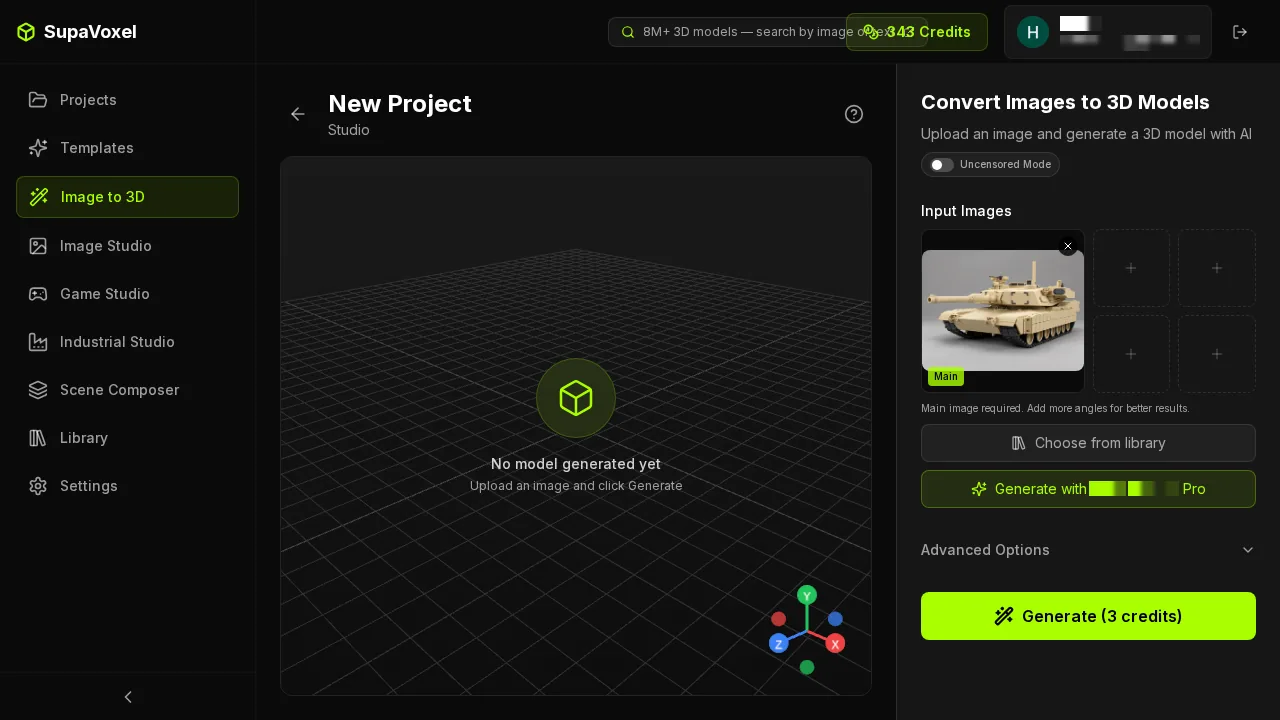
Task: Click the red X axis gizmo handle
Action: point(835,643)
